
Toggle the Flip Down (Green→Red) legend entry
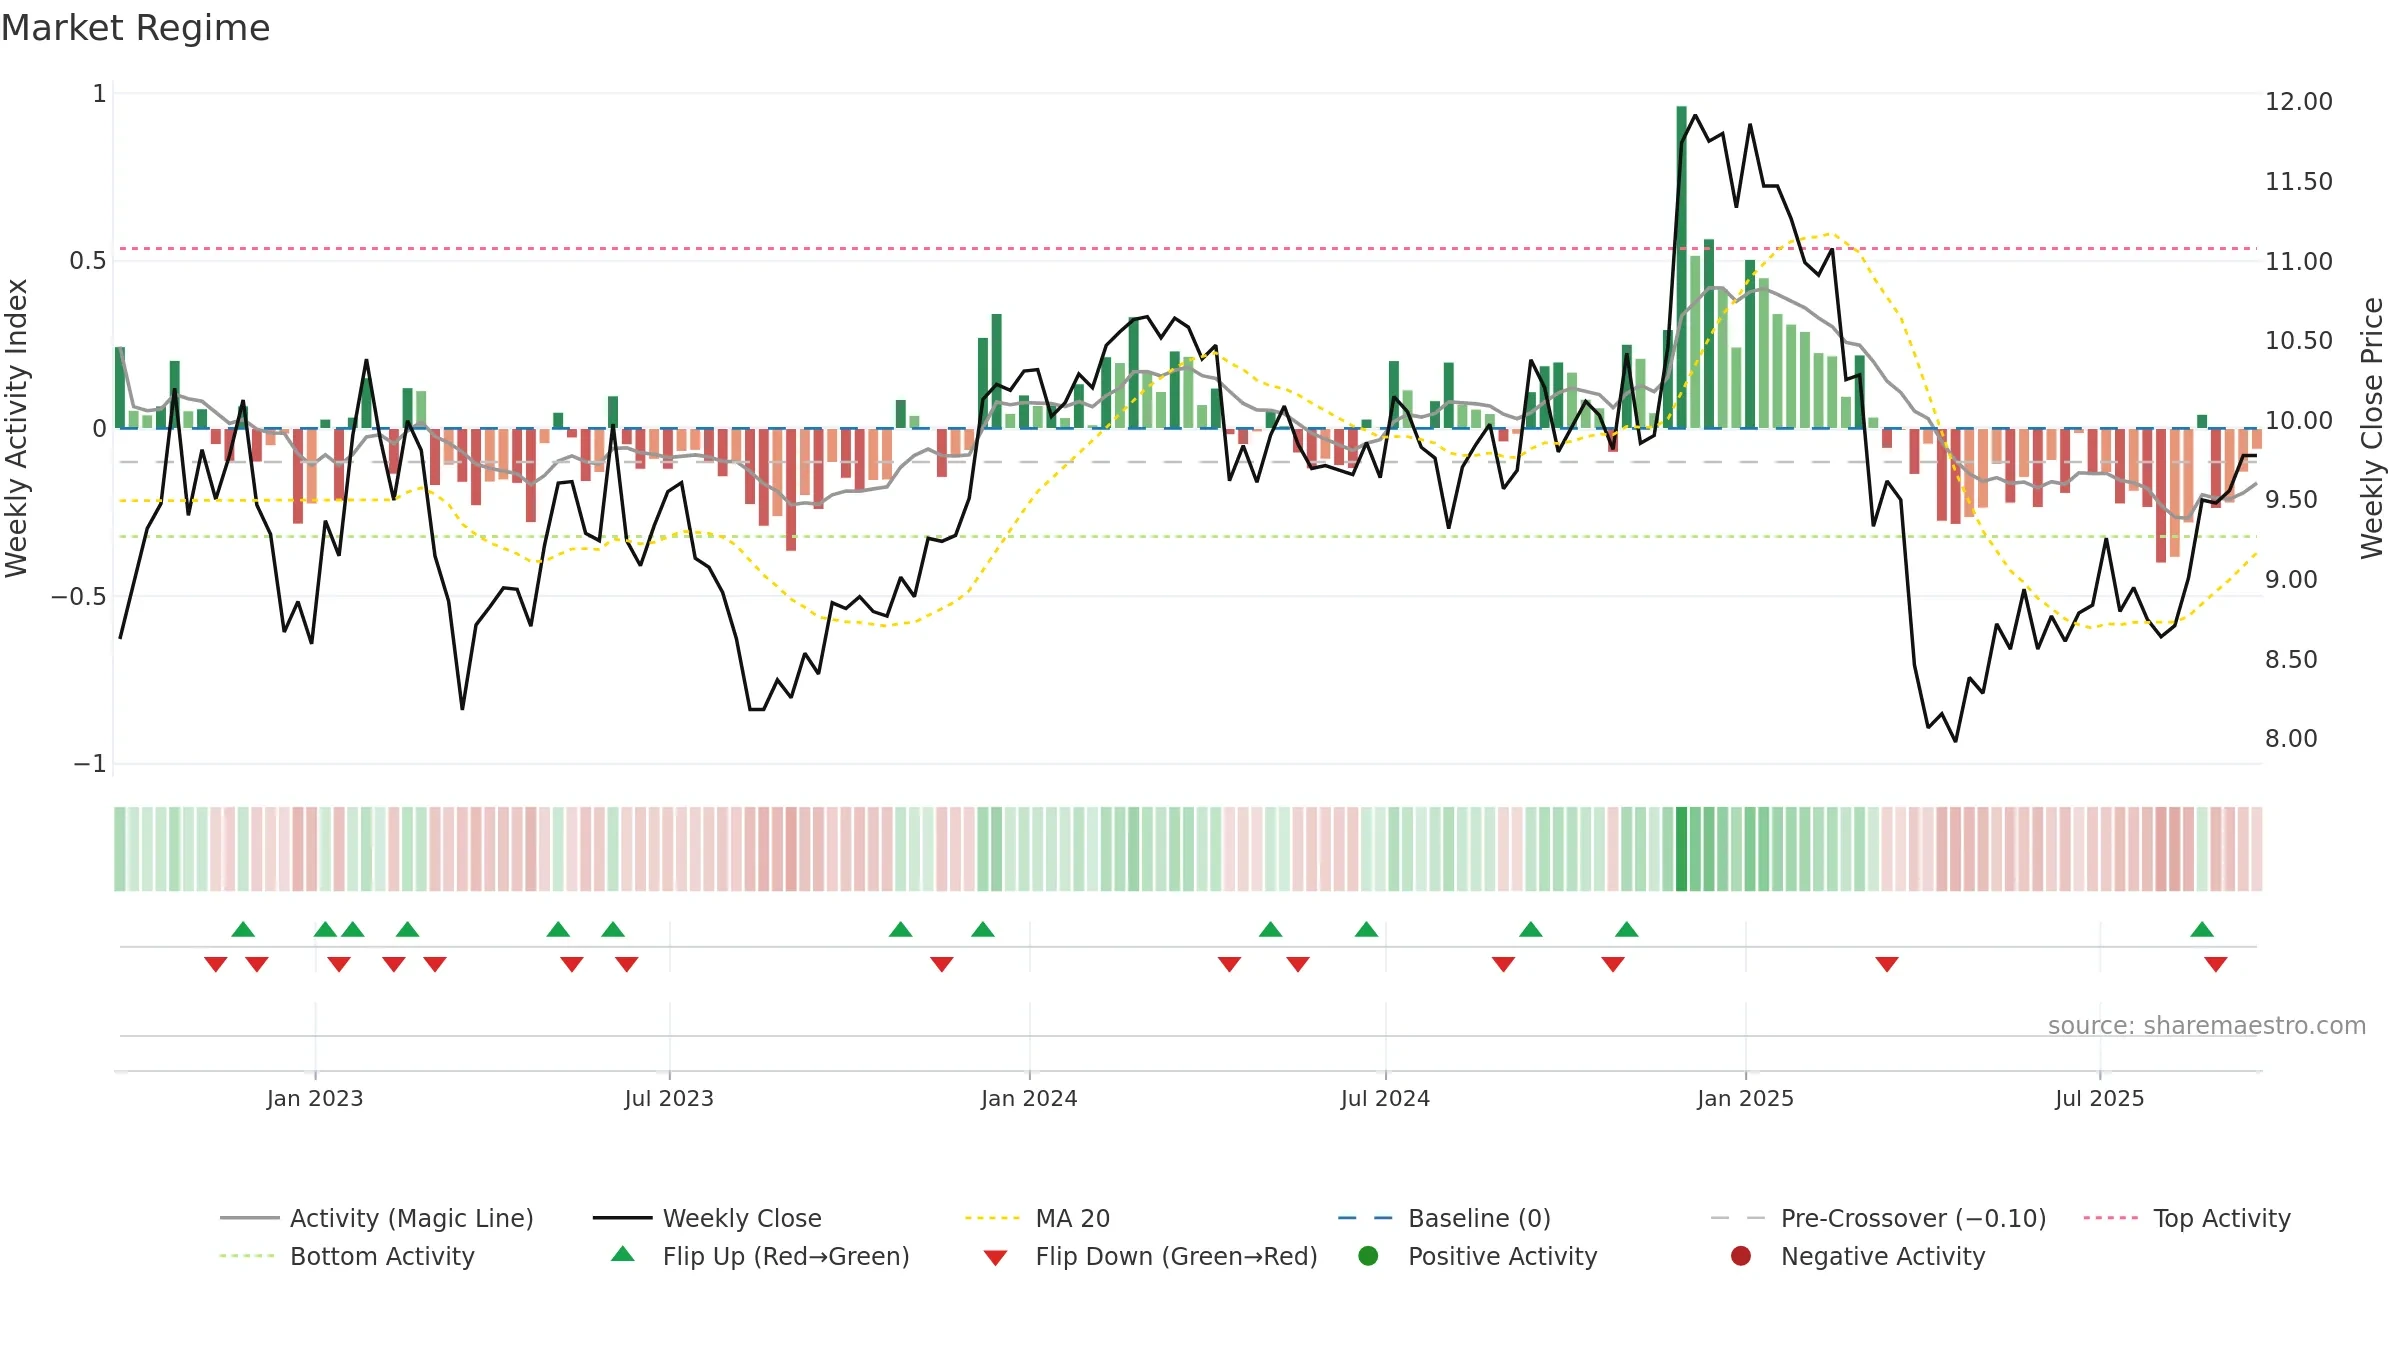(x=1150, y=1256)
